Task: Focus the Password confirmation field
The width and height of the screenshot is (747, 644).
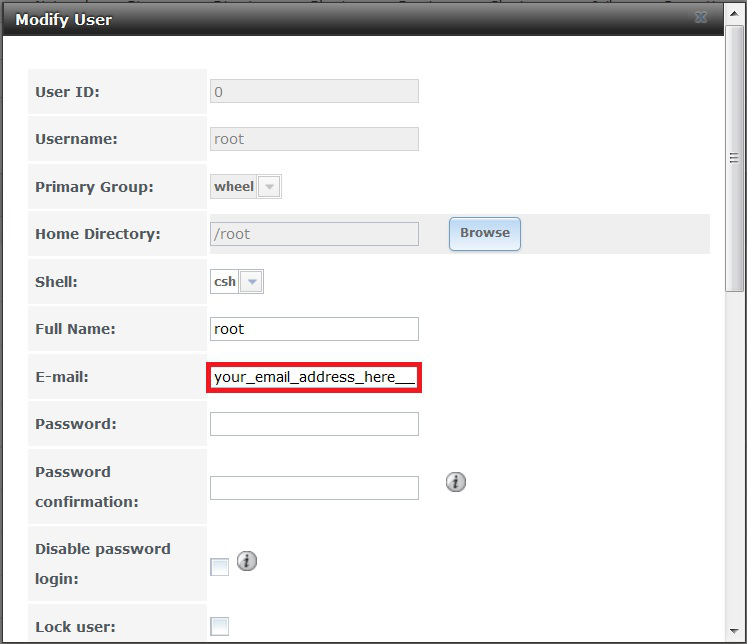Action: (x=314, y=488)
